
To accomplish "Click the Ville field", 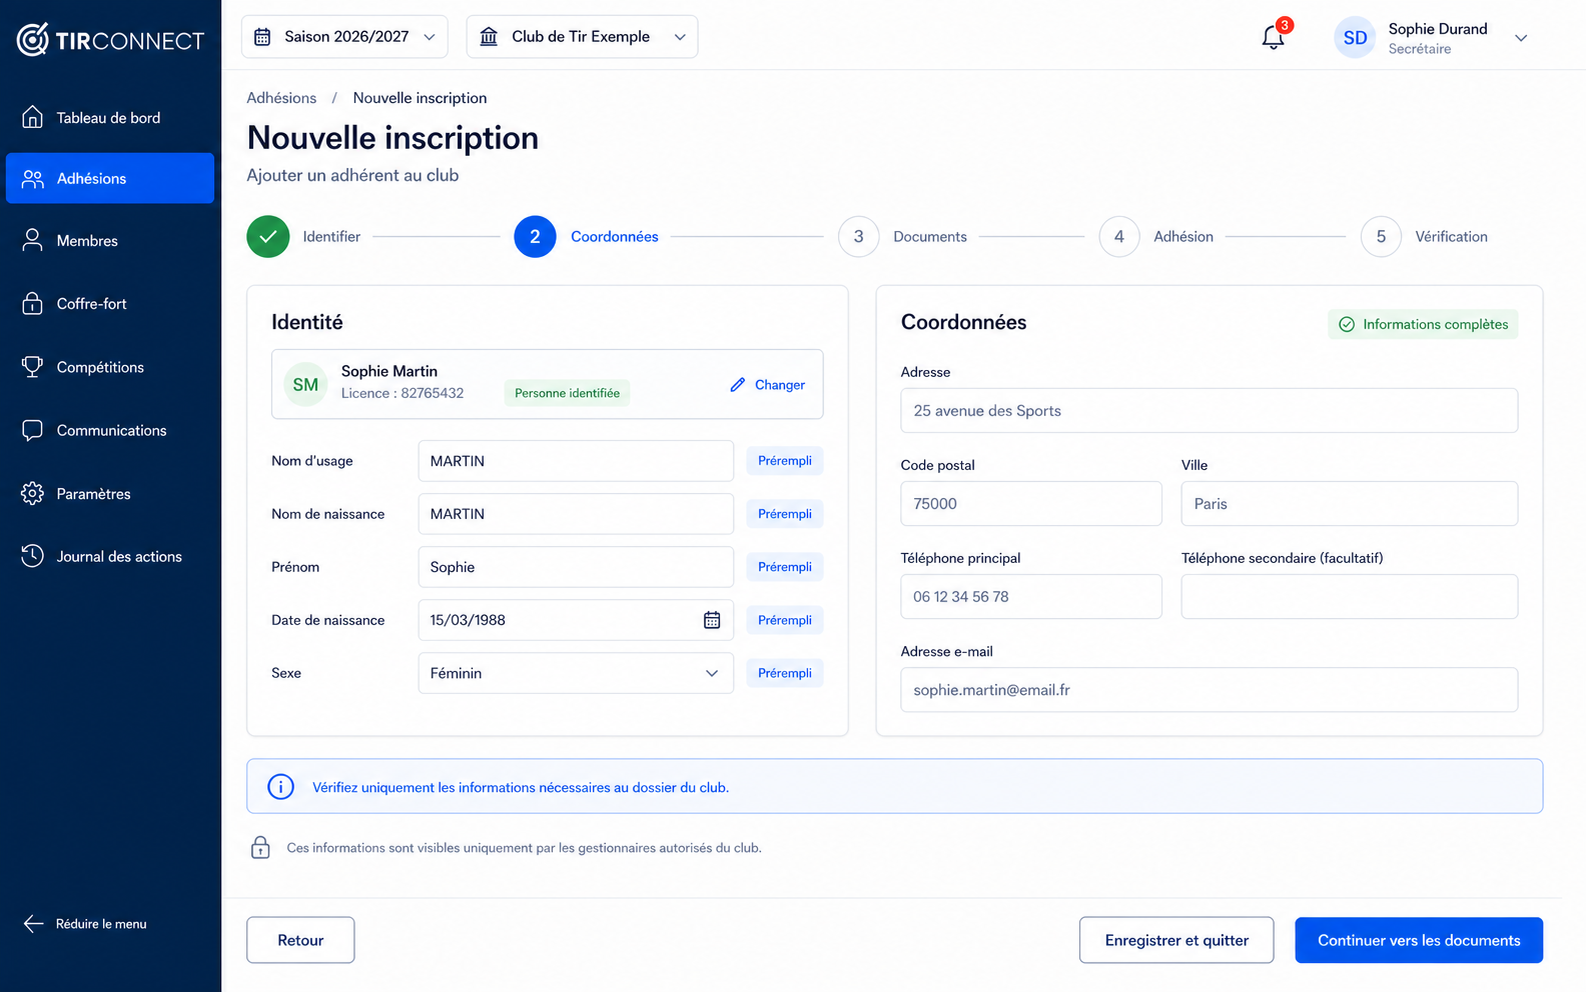I will [1349, 503].
